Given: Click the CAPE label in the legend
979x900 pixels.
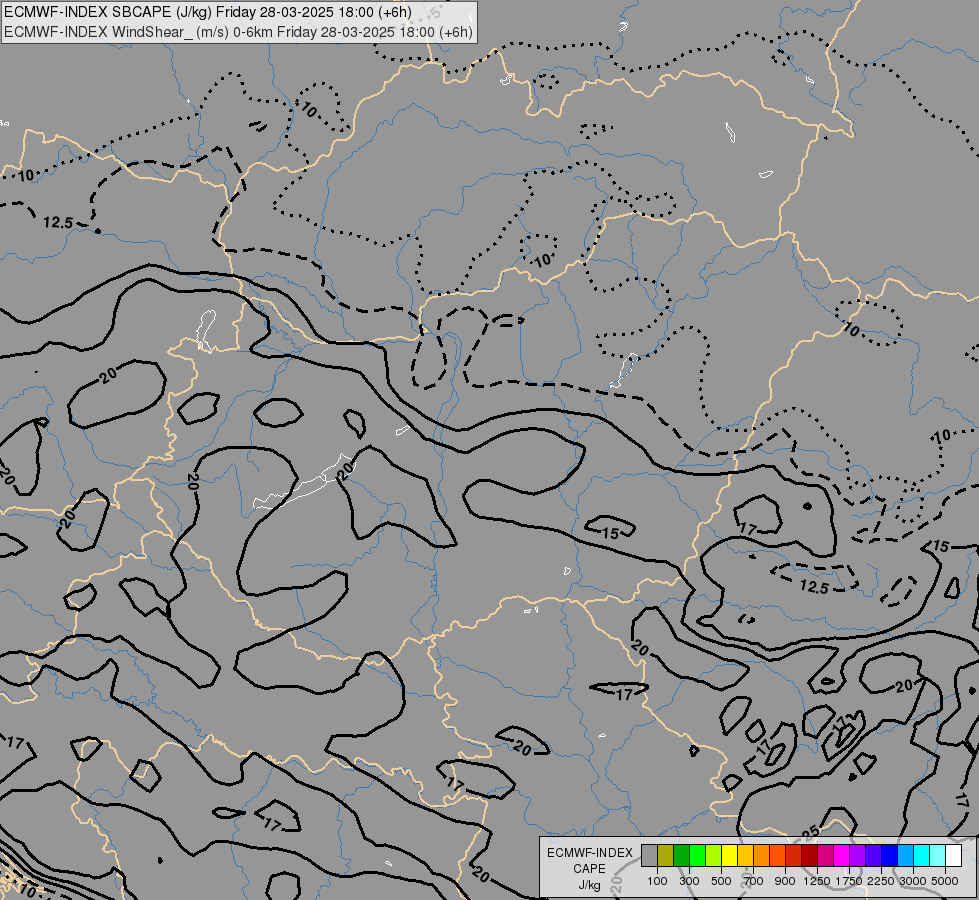Looking at the screenshot, I should pos(589,869).
